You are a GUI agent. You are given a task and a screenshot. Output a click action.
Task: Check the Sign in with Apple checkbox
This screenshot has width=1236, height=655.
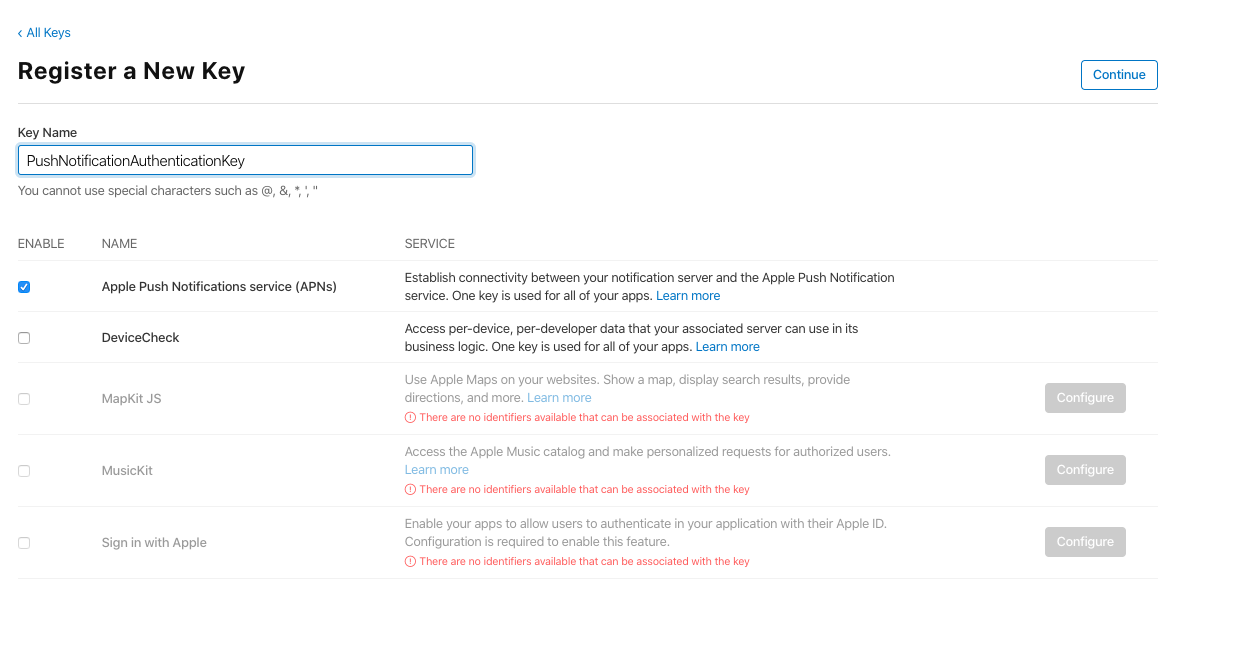pyautogui.click(x=24, y=543)
